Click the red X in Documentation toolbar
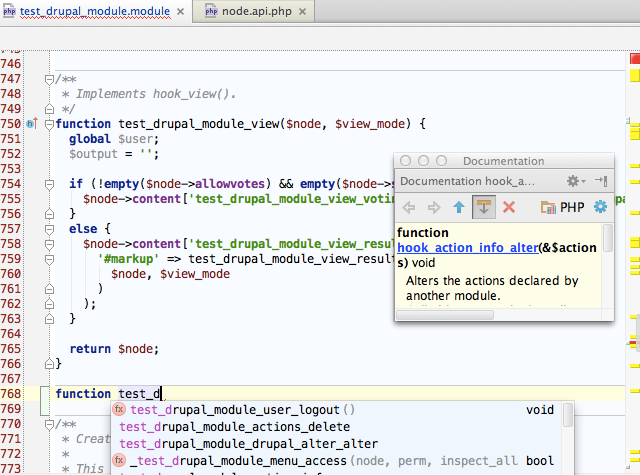 (509, 207)
